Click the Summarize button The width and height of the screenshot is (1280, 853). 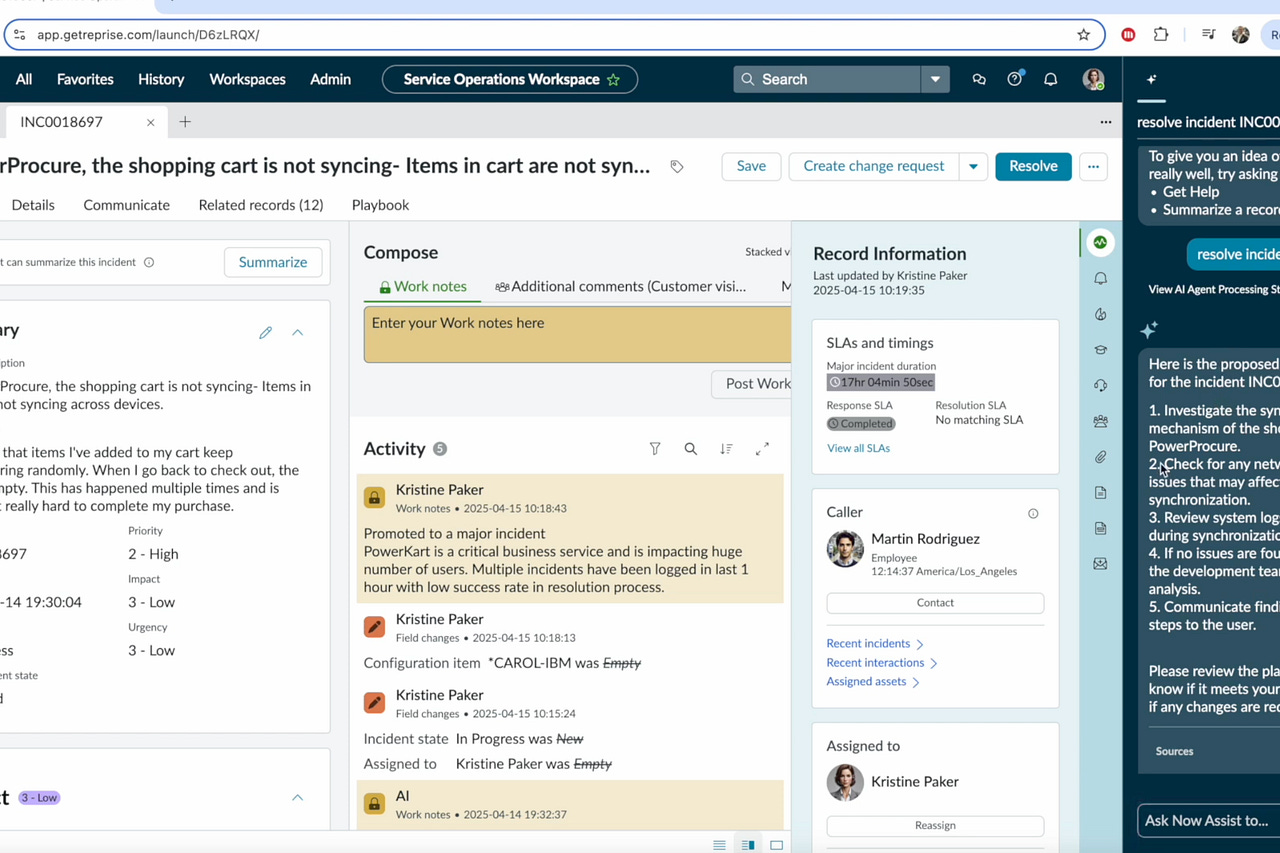pyautogui.click(x=273, y=262)
